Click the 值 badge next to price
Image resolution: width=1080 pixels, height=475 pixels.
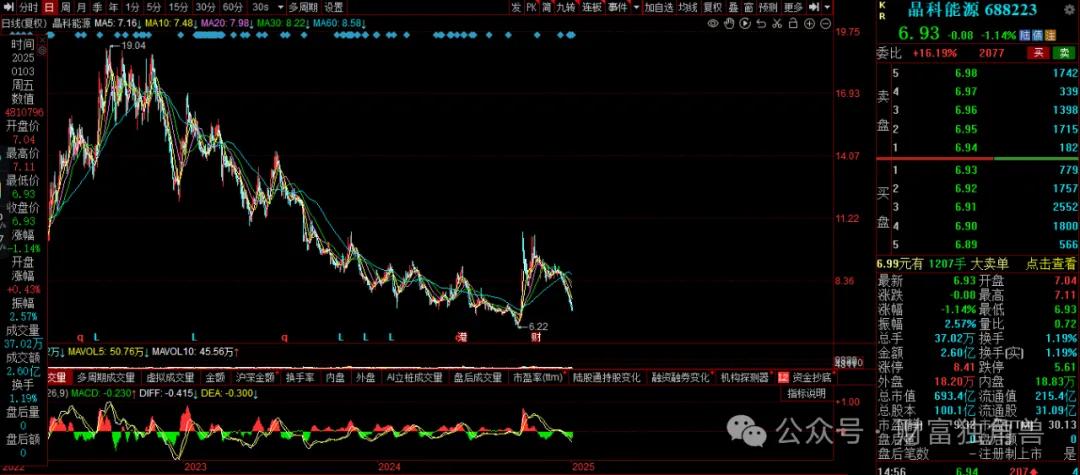coord(1037,35)
